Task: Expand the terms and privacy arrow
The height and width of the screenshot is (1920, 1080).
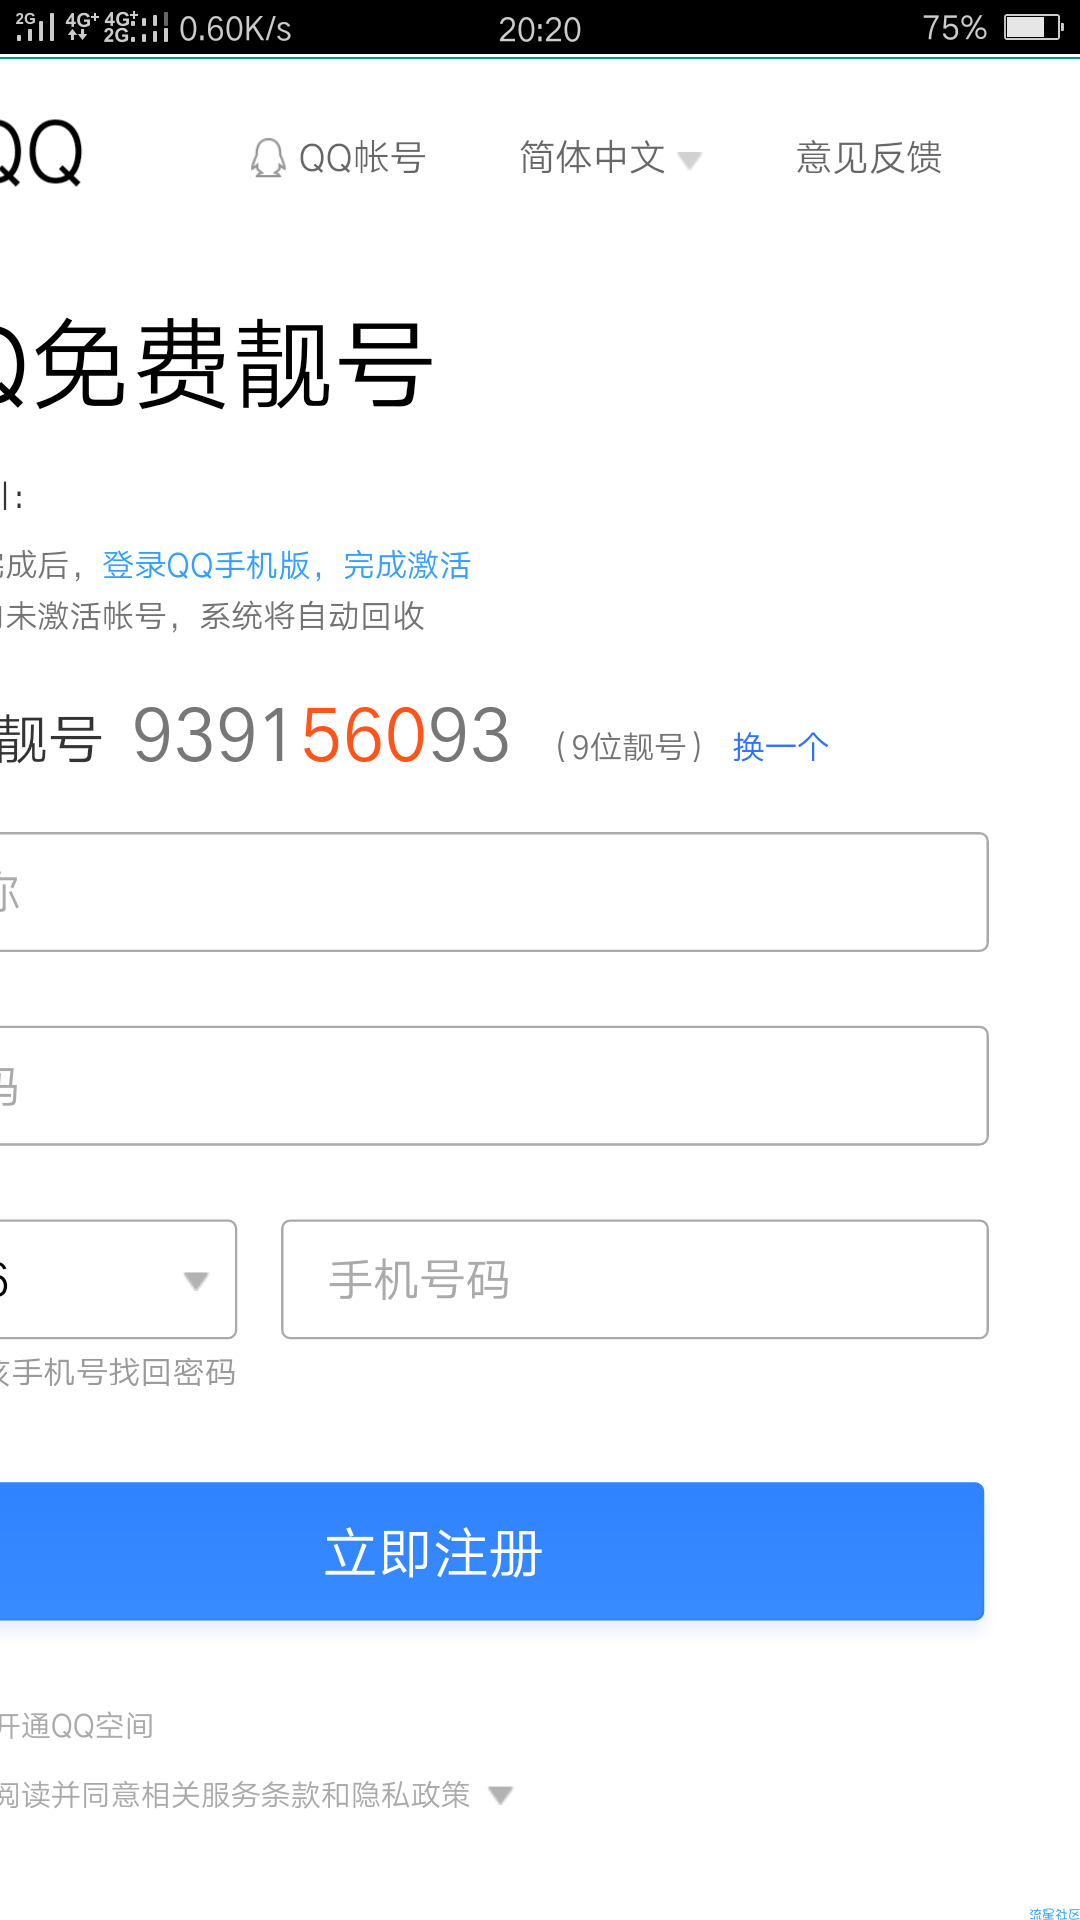Action: 501,1796
